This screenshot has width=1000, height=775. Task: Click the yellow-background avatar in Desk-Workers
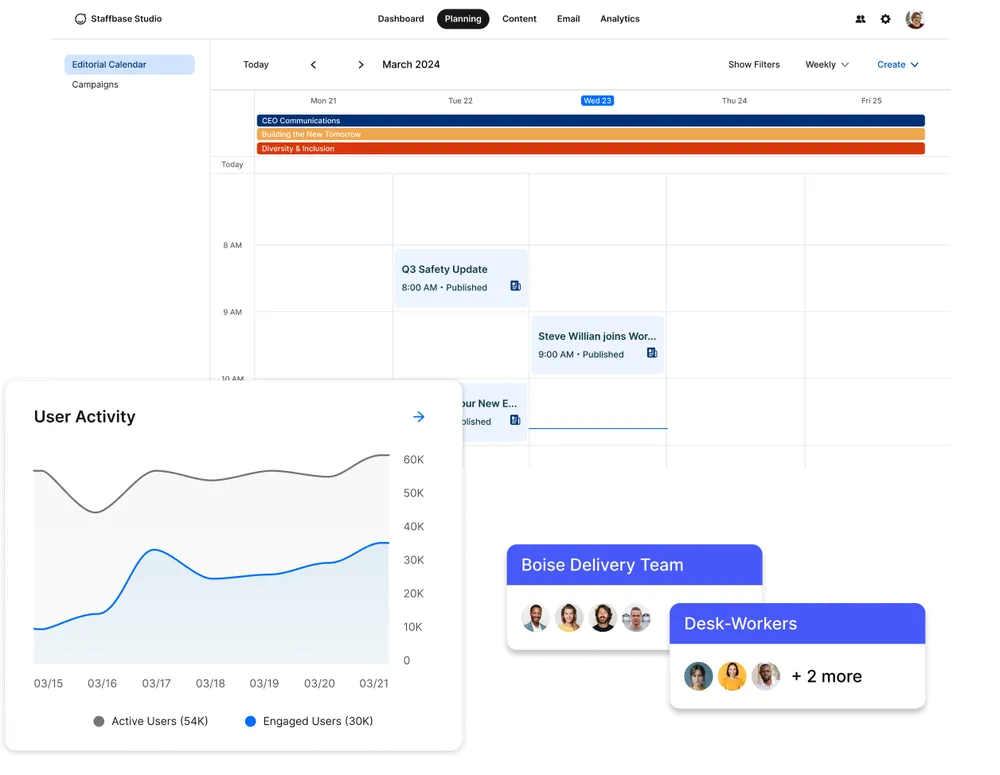pyautogui.click(x=732, y=676)
